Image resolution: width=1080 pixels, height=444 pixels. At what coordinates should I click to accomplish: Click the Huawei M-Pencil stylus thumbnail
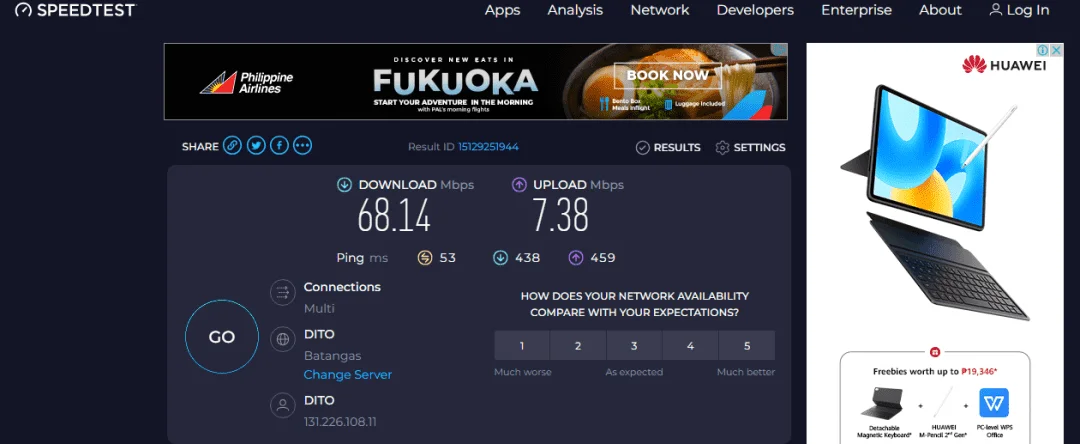[942, 402]
